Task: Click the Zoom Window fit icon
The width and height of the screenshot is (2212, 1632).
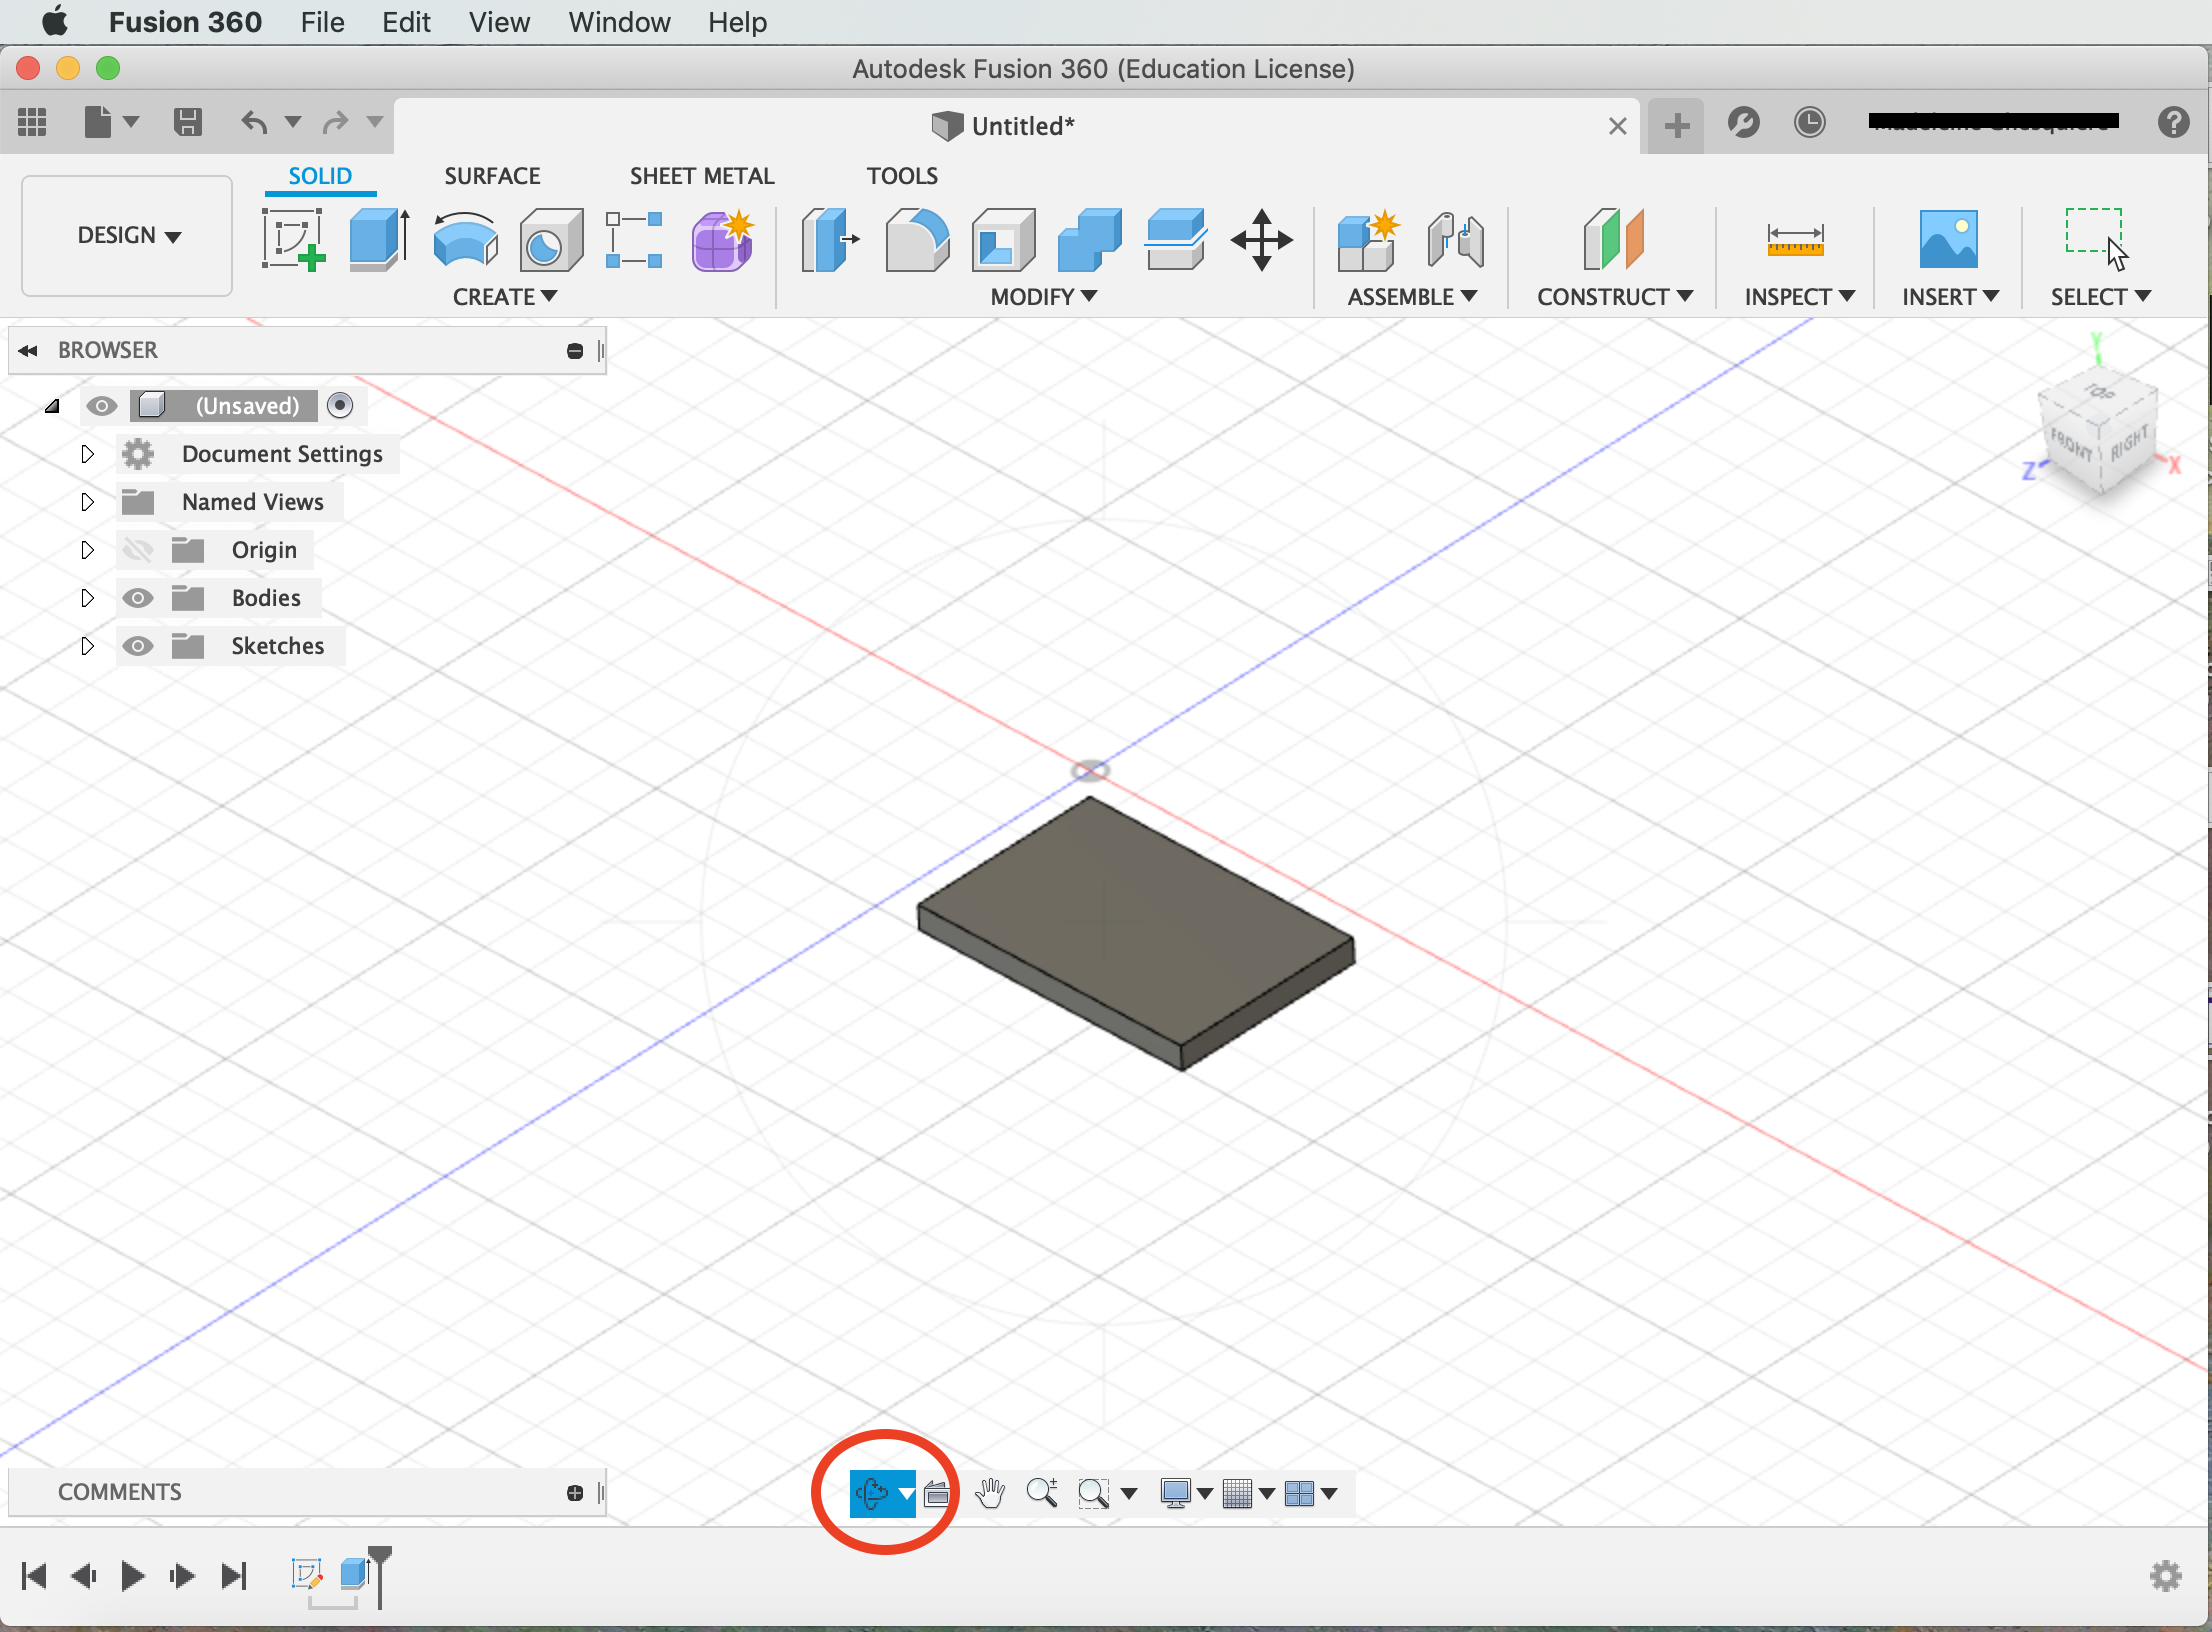Action: tap(1094, 1493)
